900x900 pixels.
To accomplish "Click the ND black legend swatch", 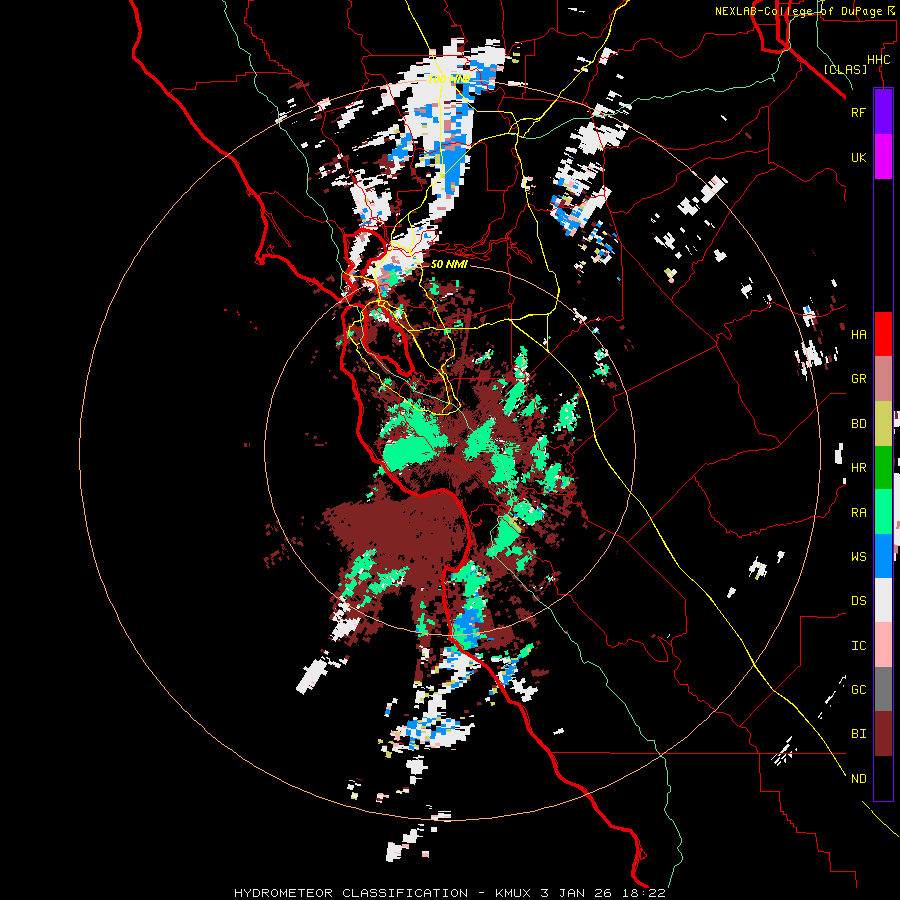I will [x=883, y=778].
